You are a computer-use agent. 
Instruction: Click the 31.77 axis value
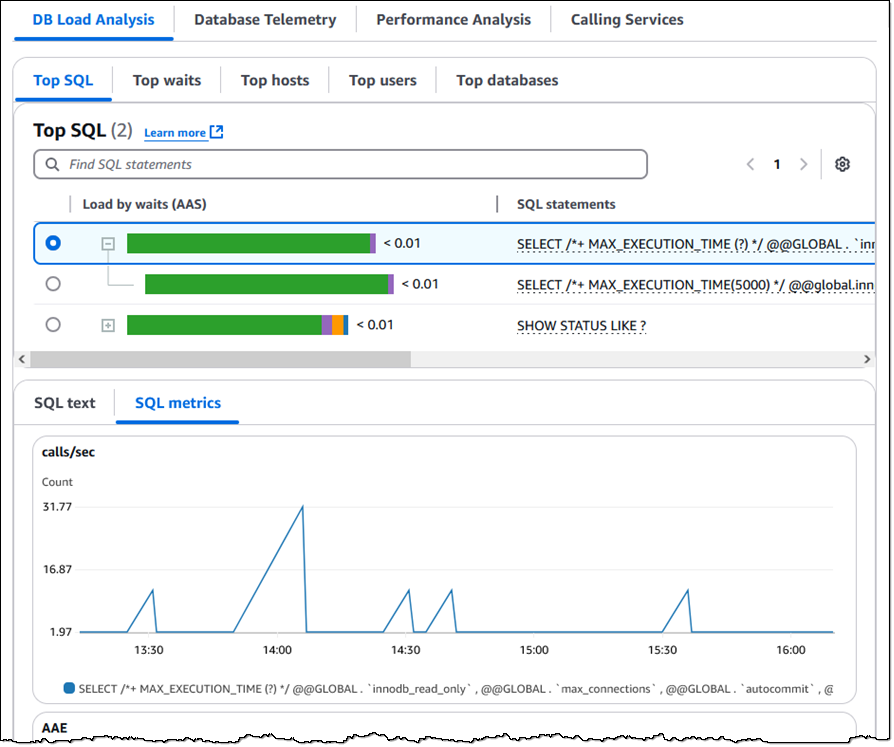(x=57, y=507)
